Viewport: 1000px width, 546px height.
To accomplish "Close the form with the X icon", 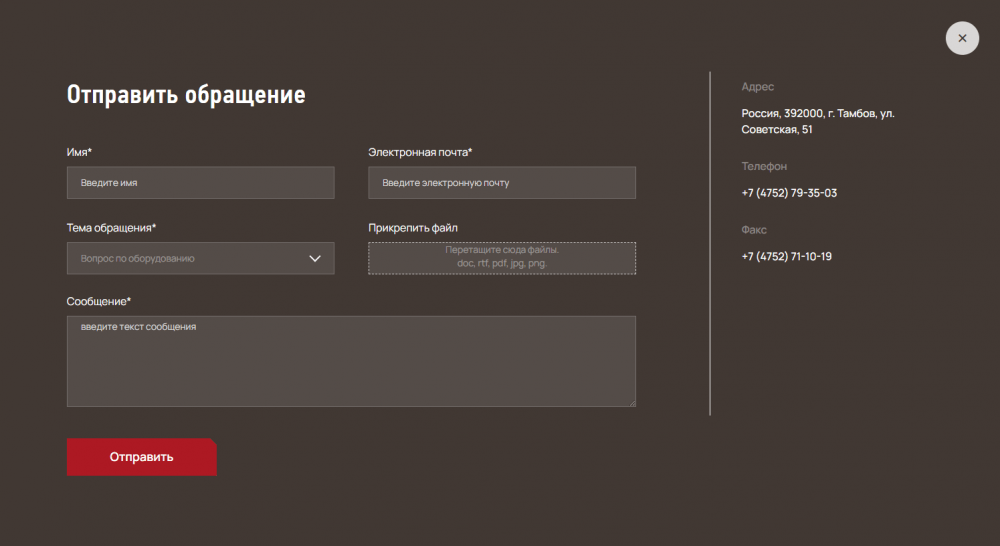I will [x=962, y=38].
